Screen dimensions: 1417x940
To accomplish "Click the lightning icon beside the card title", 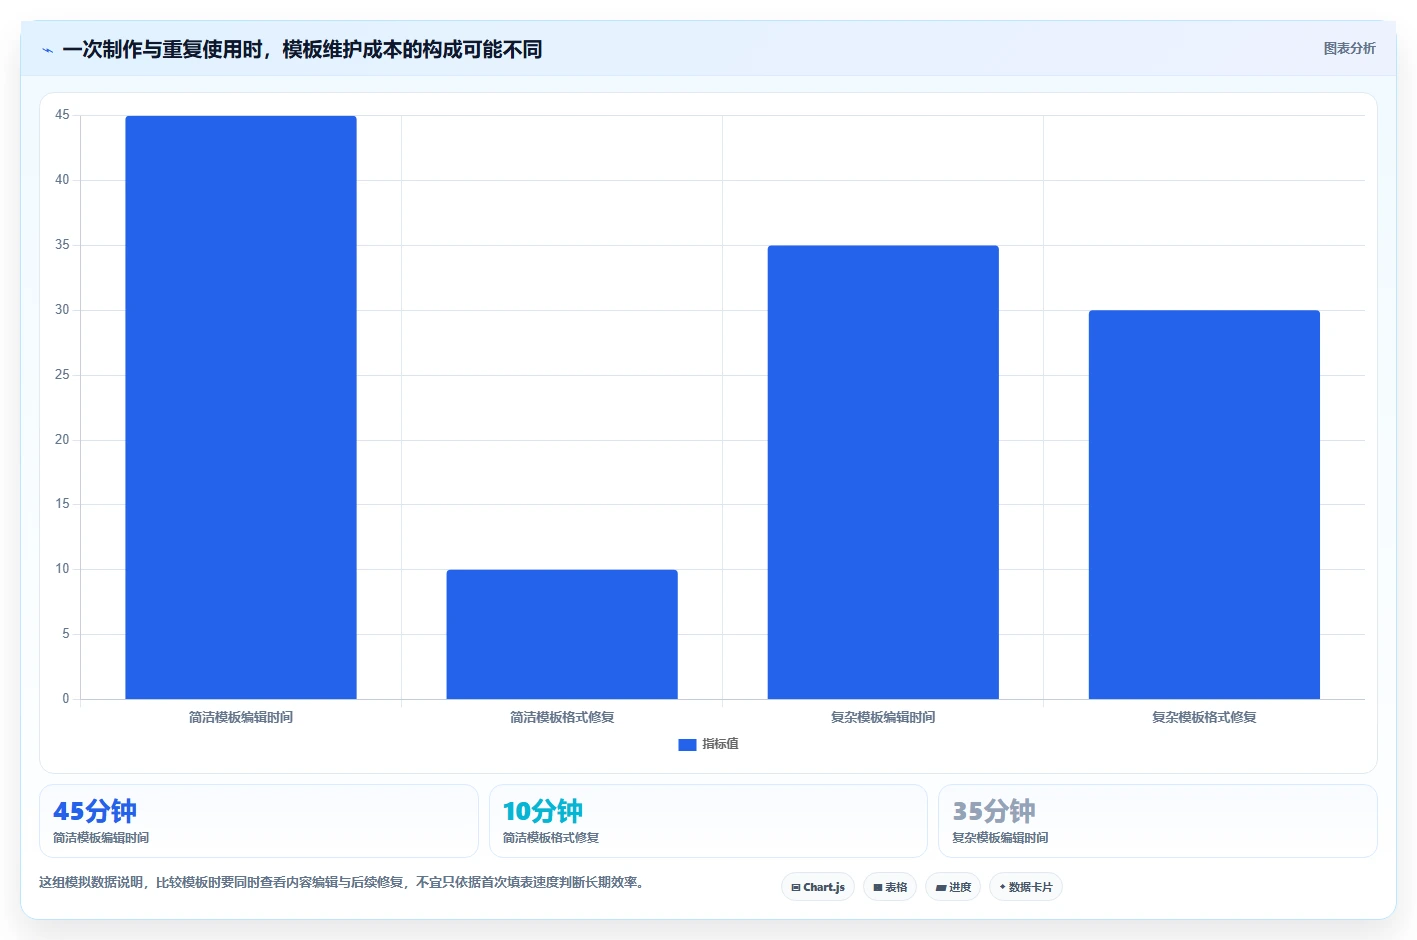I will [47, 50].
